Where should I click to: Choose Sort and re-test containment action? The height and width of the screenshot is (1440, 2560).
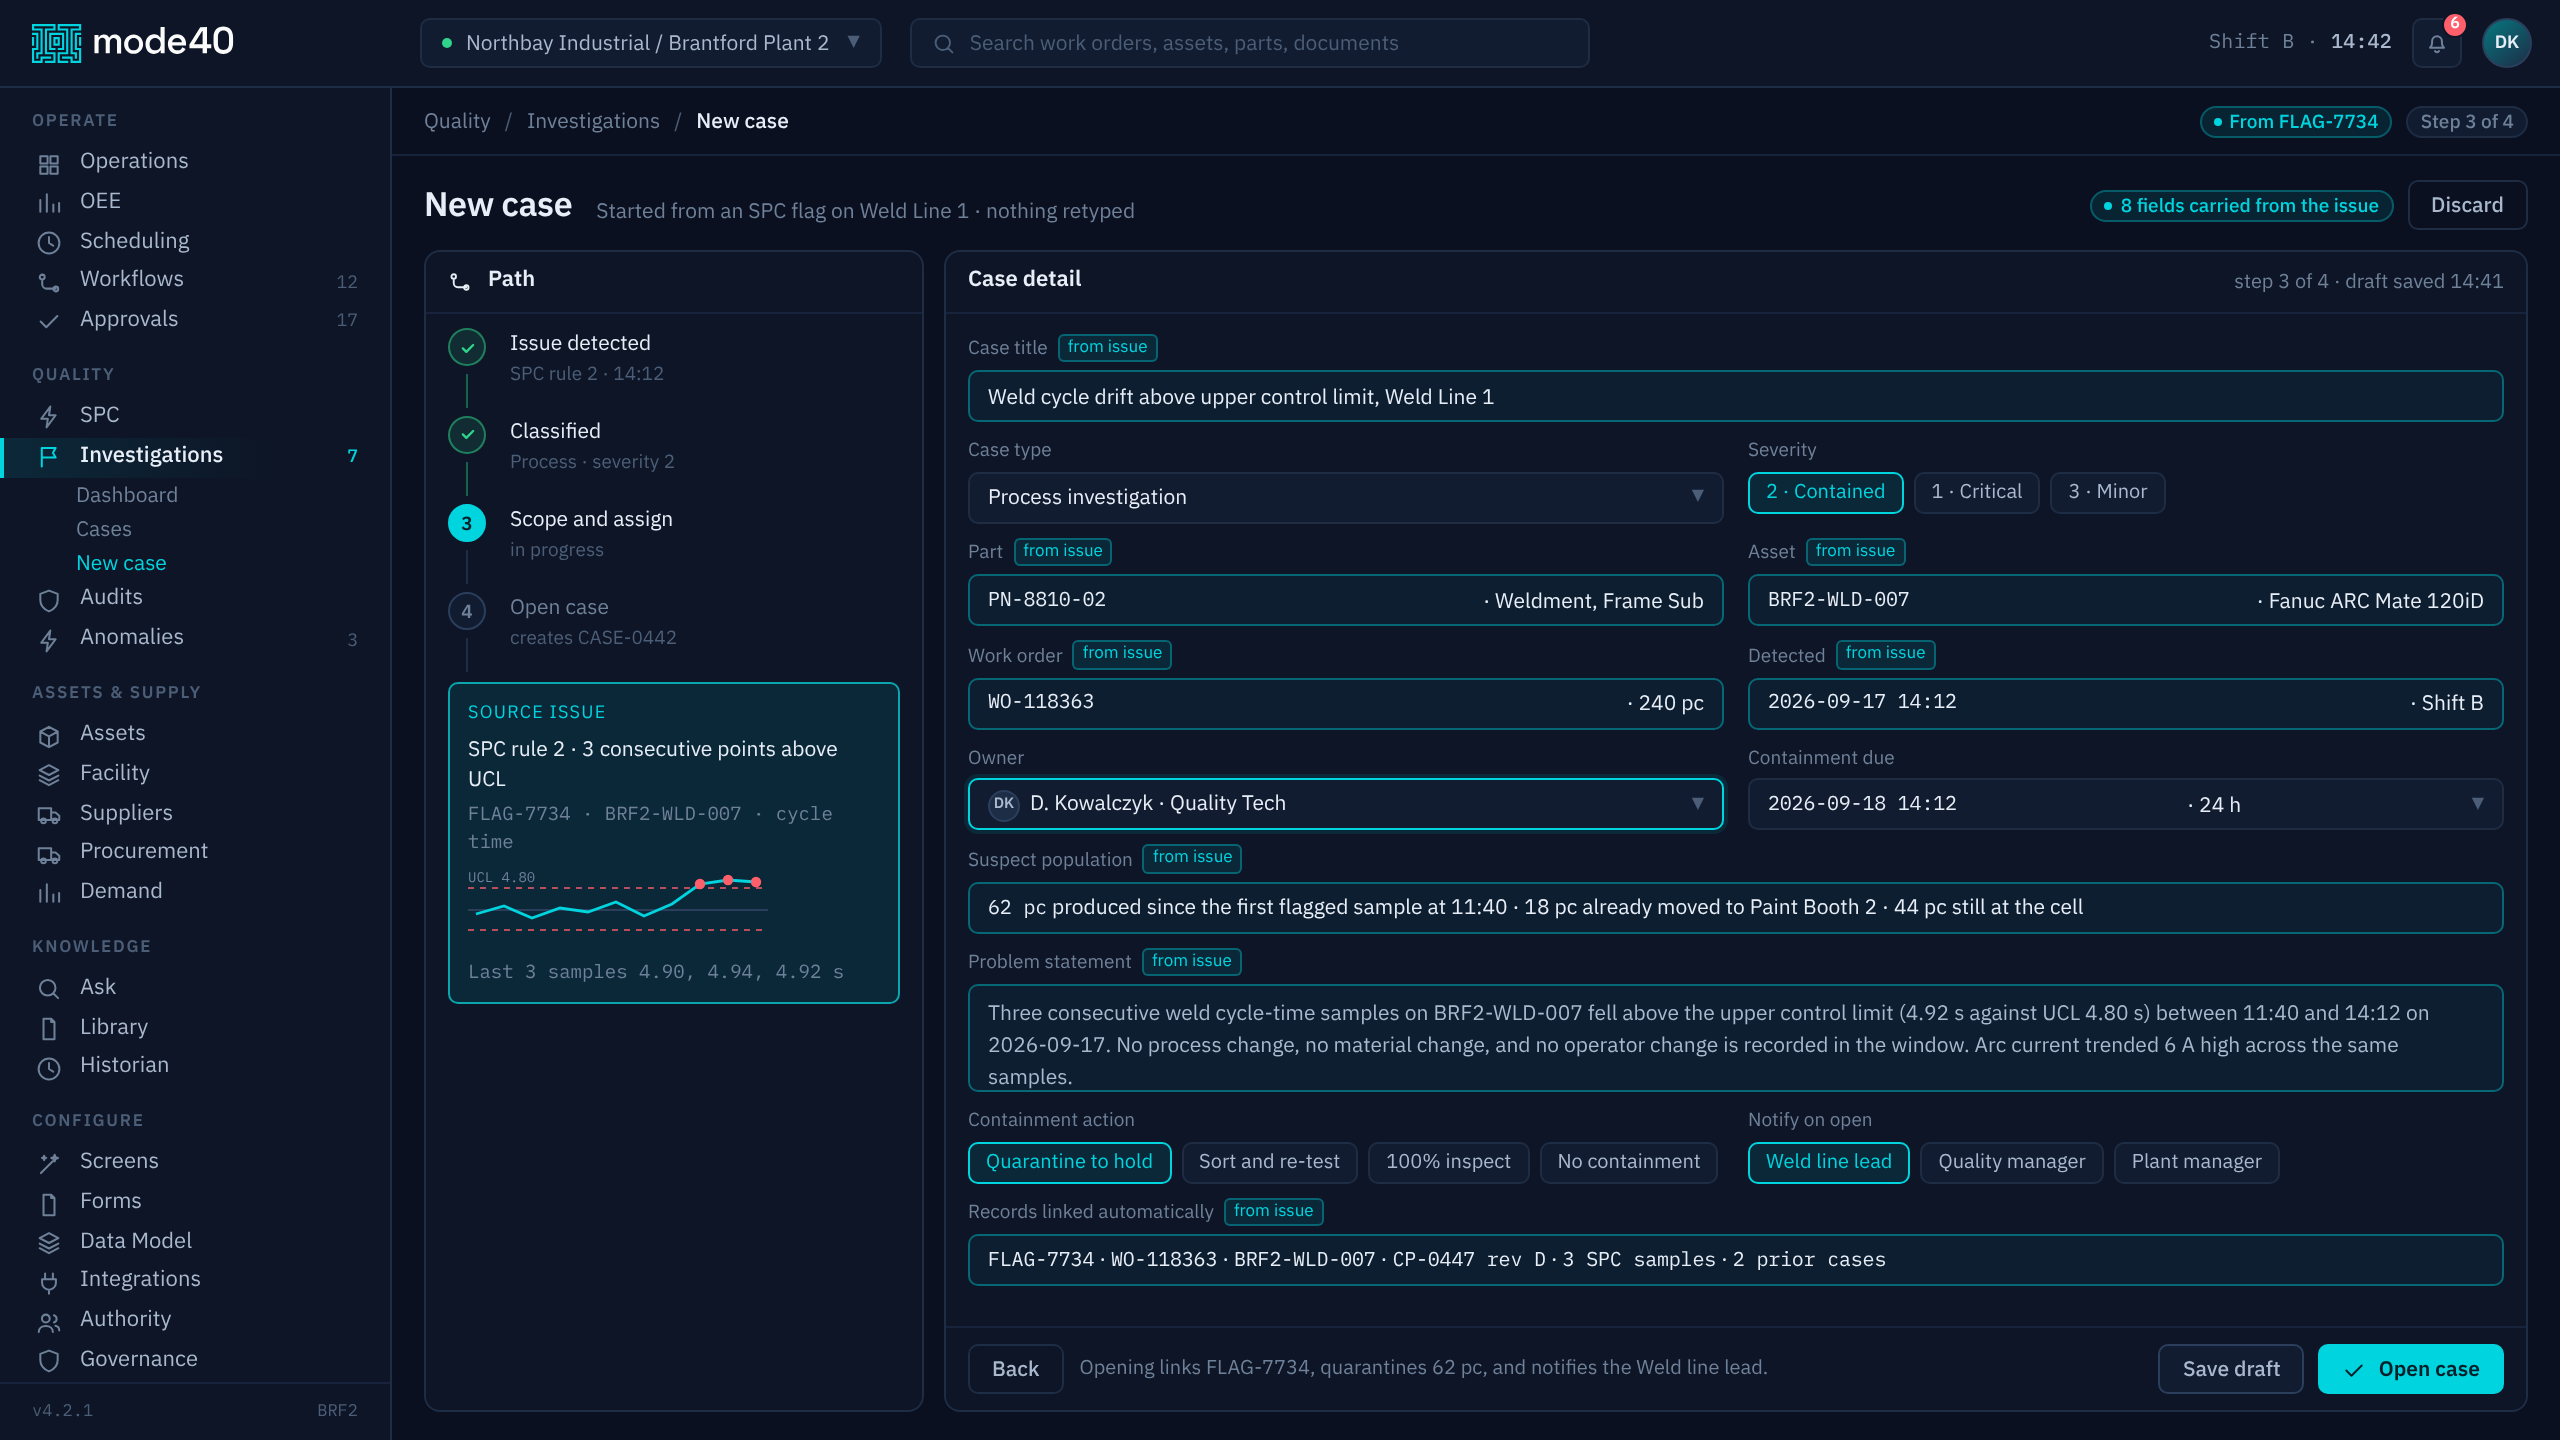(x=1269, y=1162)
